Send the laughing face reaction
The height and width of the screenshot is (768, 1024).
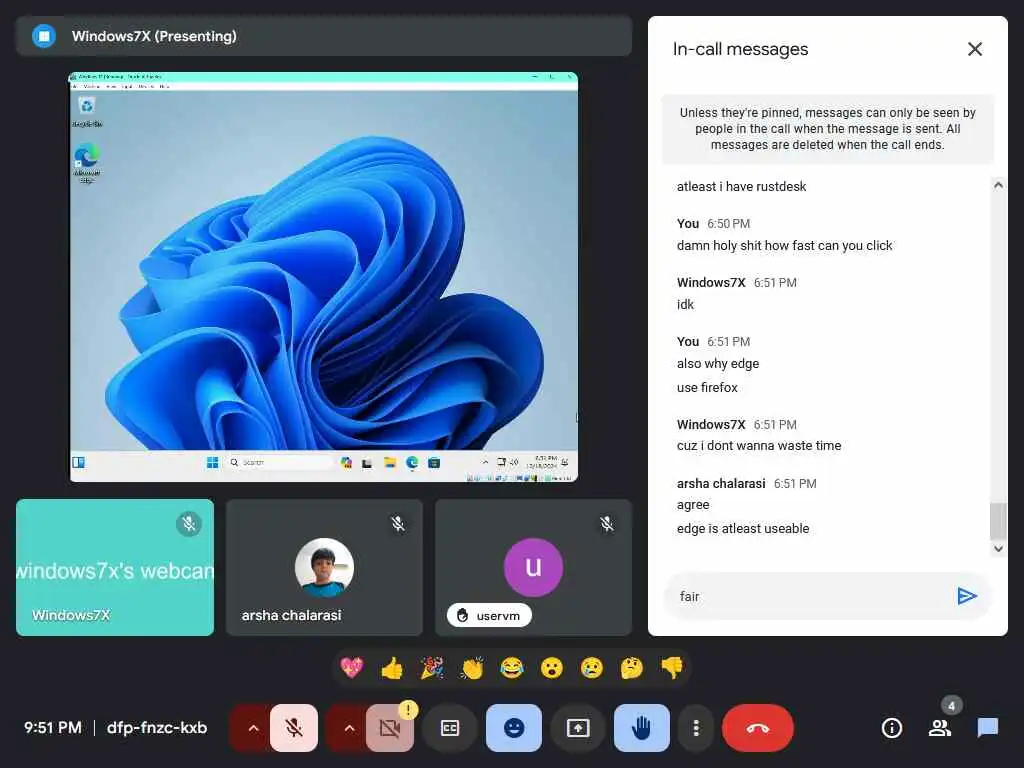512,667
